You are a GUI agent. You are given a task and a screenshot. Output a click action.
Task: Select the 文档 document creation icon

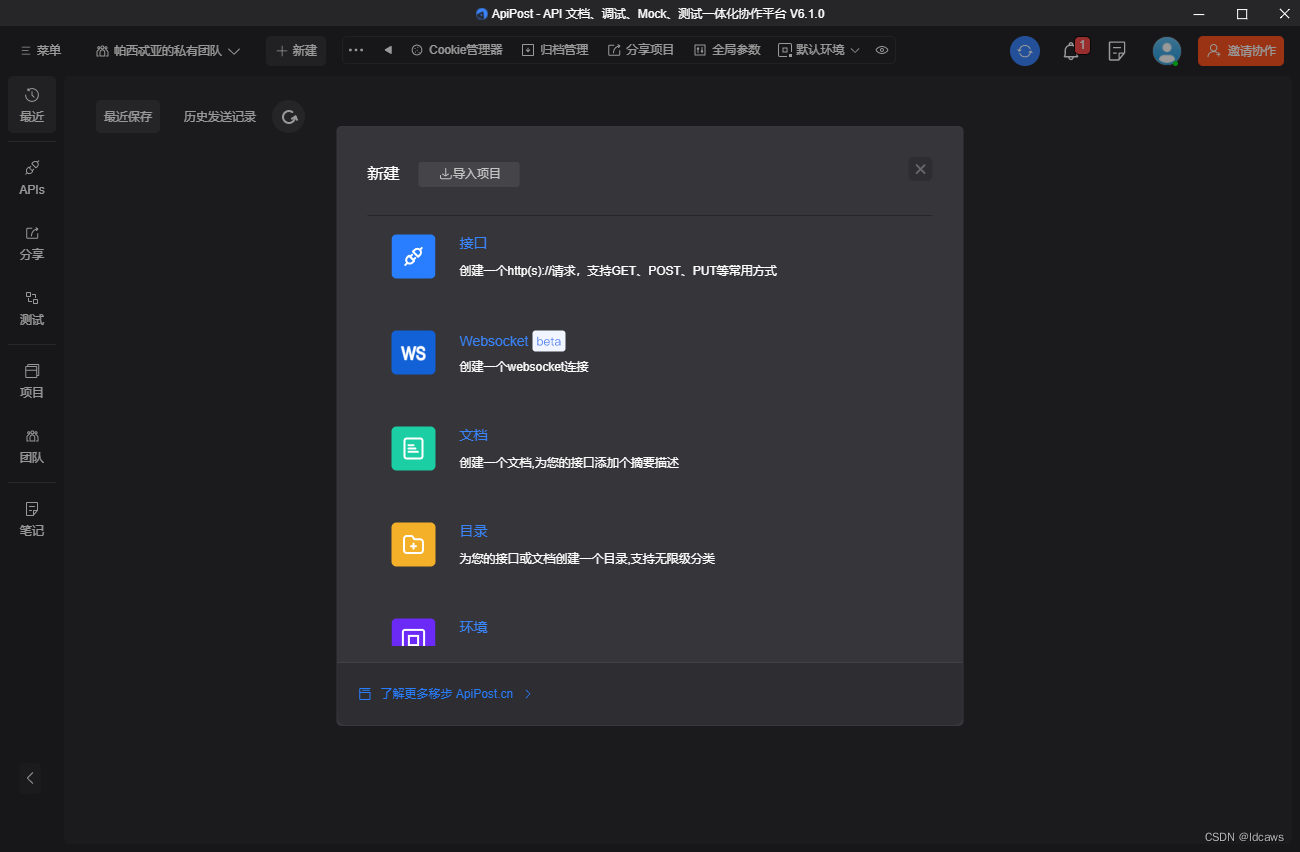[x=413, y=448]
